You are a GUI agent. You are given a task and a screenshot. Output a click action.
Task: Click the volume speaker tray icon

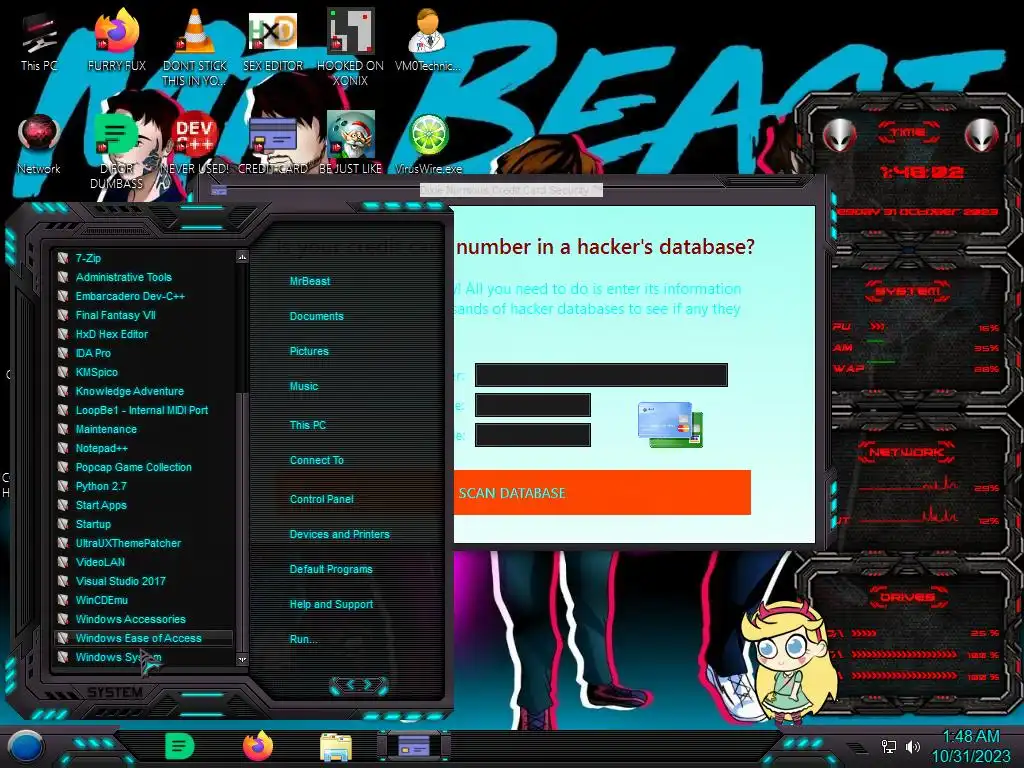pos(912,746)
